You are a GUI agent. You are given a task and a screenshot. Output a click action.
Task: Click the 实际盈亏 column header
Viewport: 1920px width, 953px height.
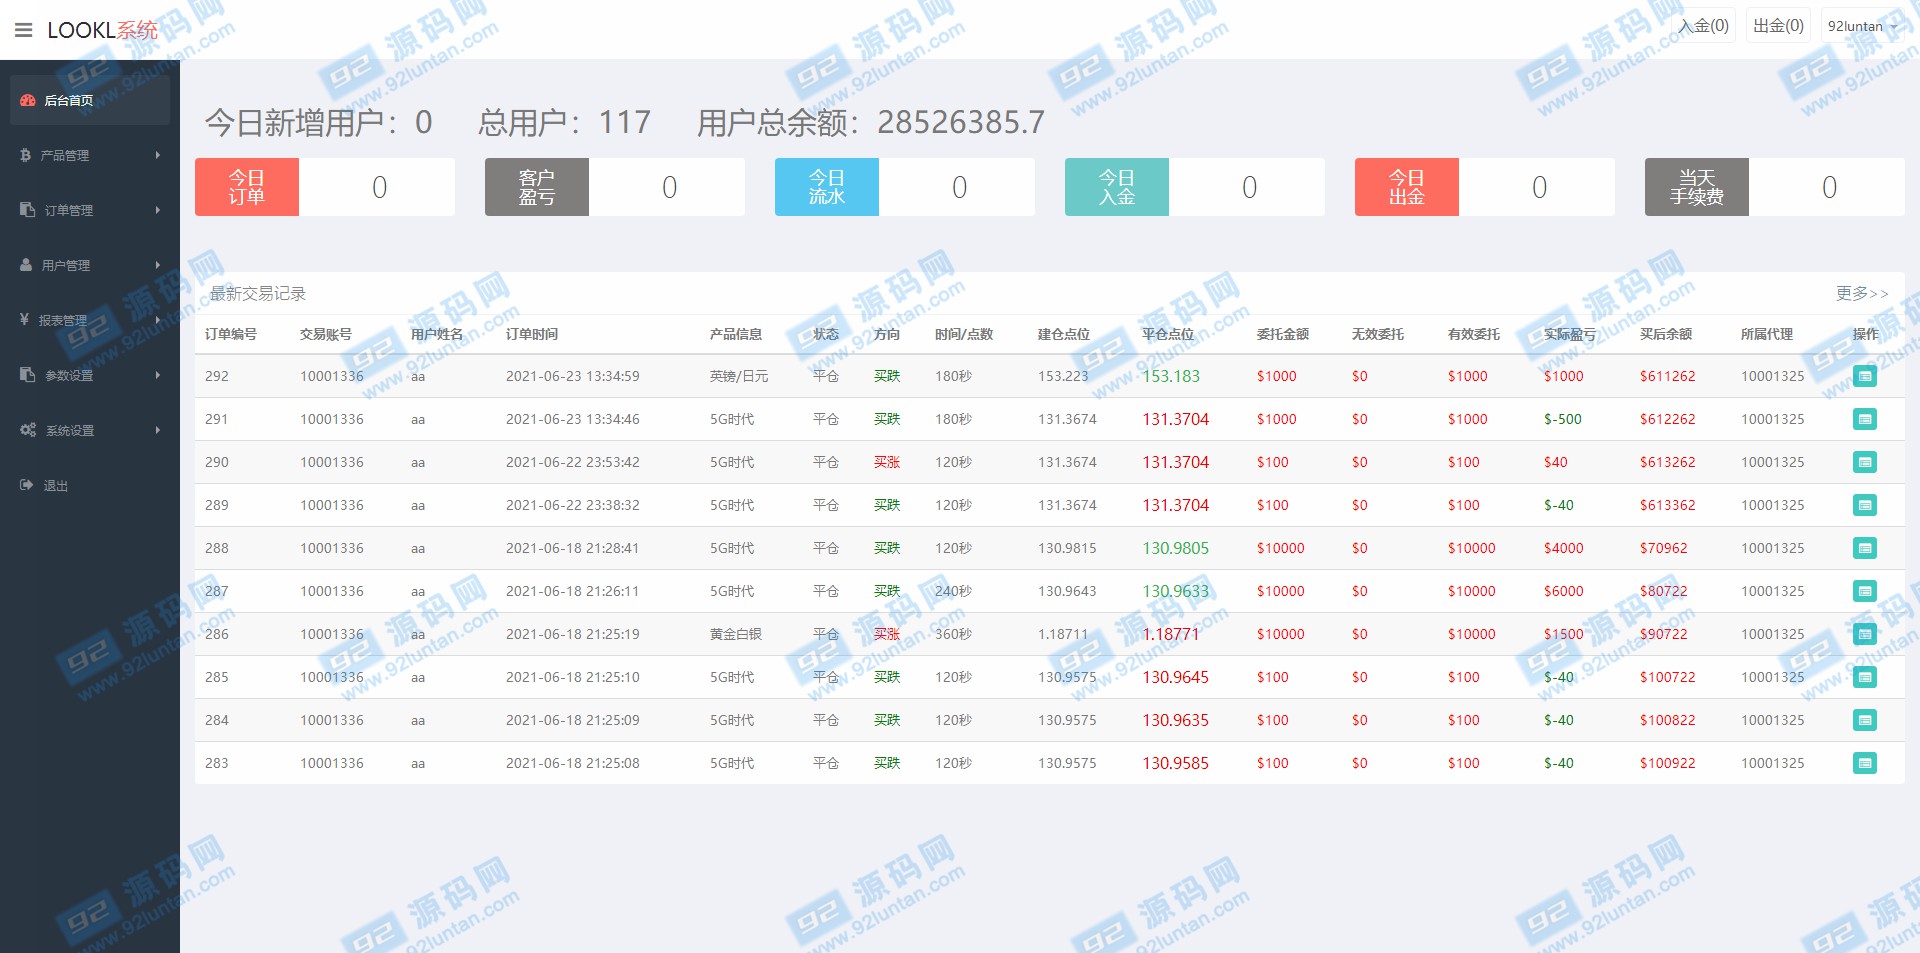coord(1570,334)
